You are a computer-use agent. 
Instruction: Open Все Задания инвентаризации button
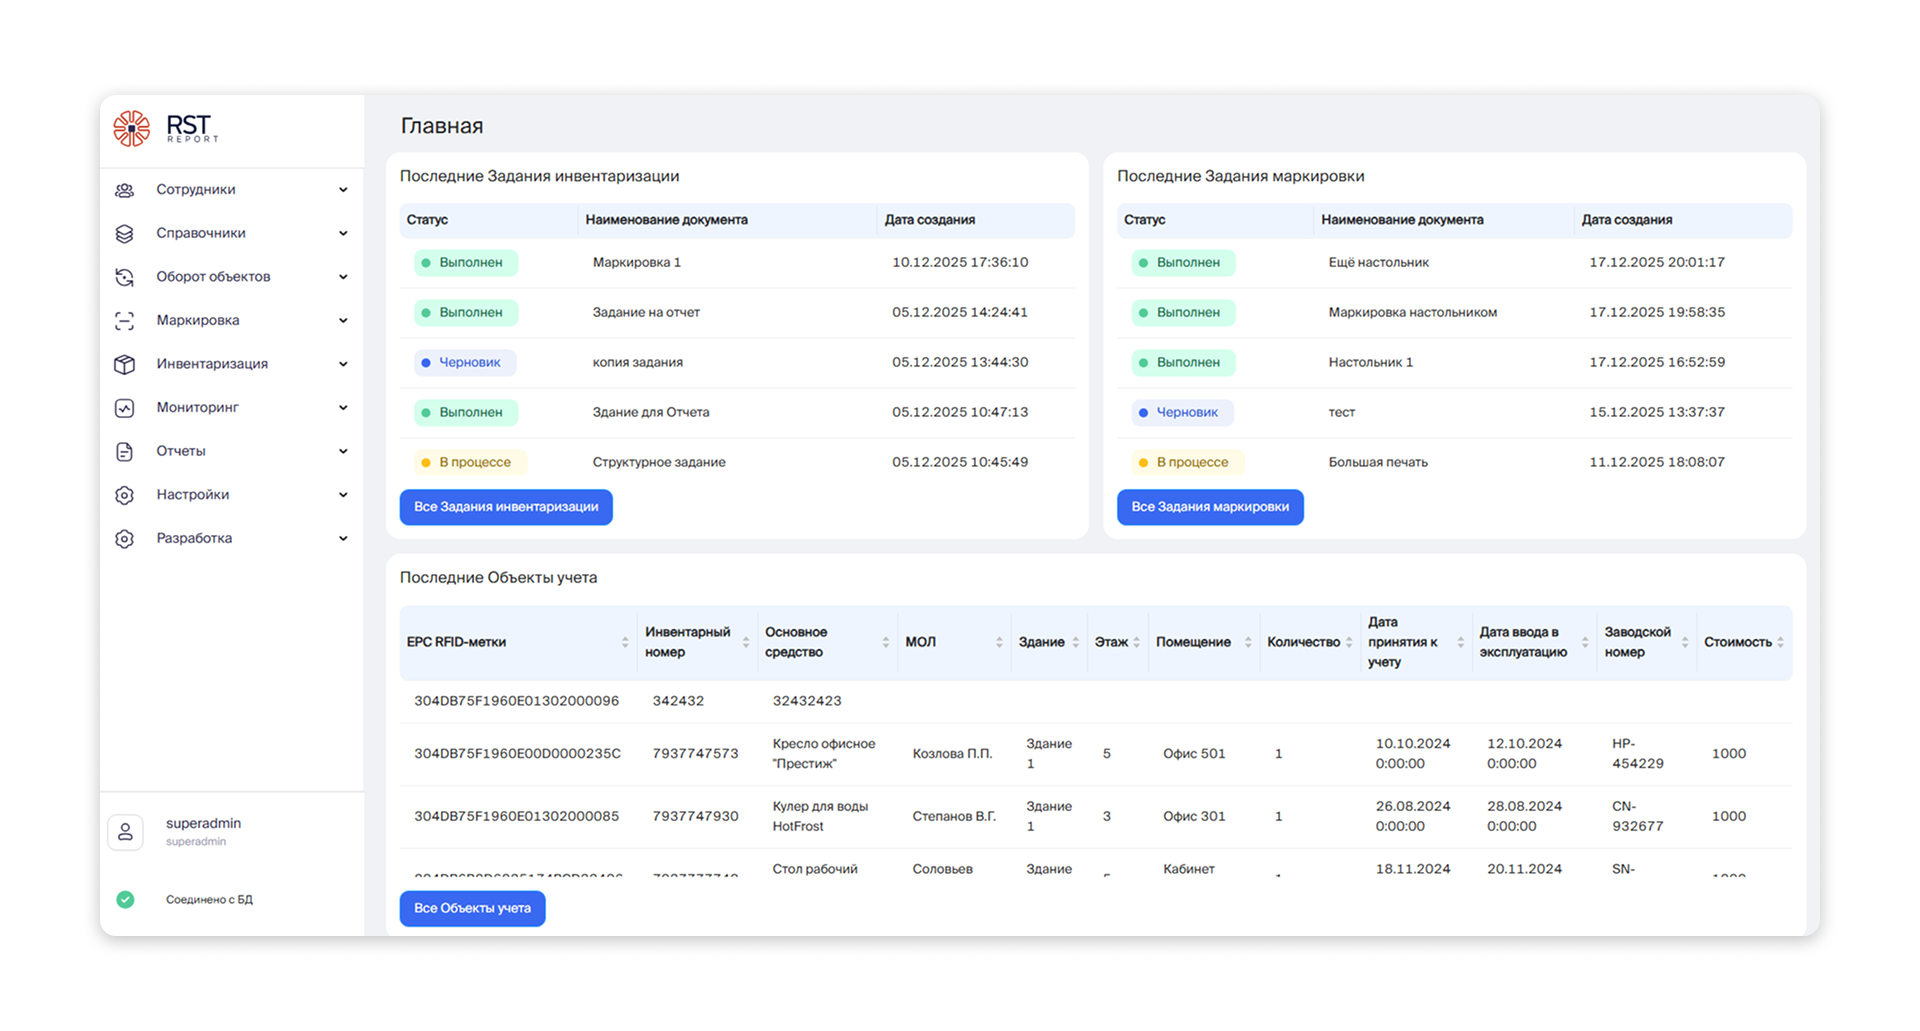click(x=506, y=507)
